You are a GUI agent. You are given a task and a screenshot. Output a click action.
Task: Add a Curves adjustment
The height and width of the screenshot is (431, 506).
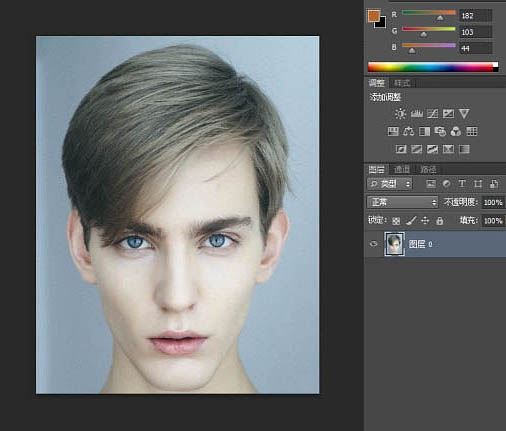(x=432, y=114)
